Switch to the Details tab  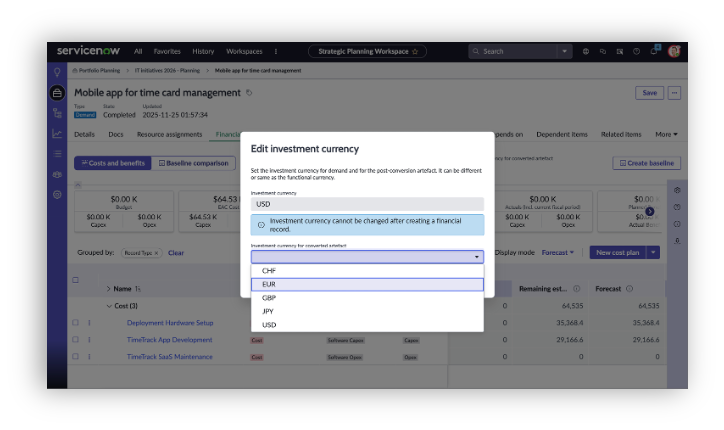(x=84, y=134)
